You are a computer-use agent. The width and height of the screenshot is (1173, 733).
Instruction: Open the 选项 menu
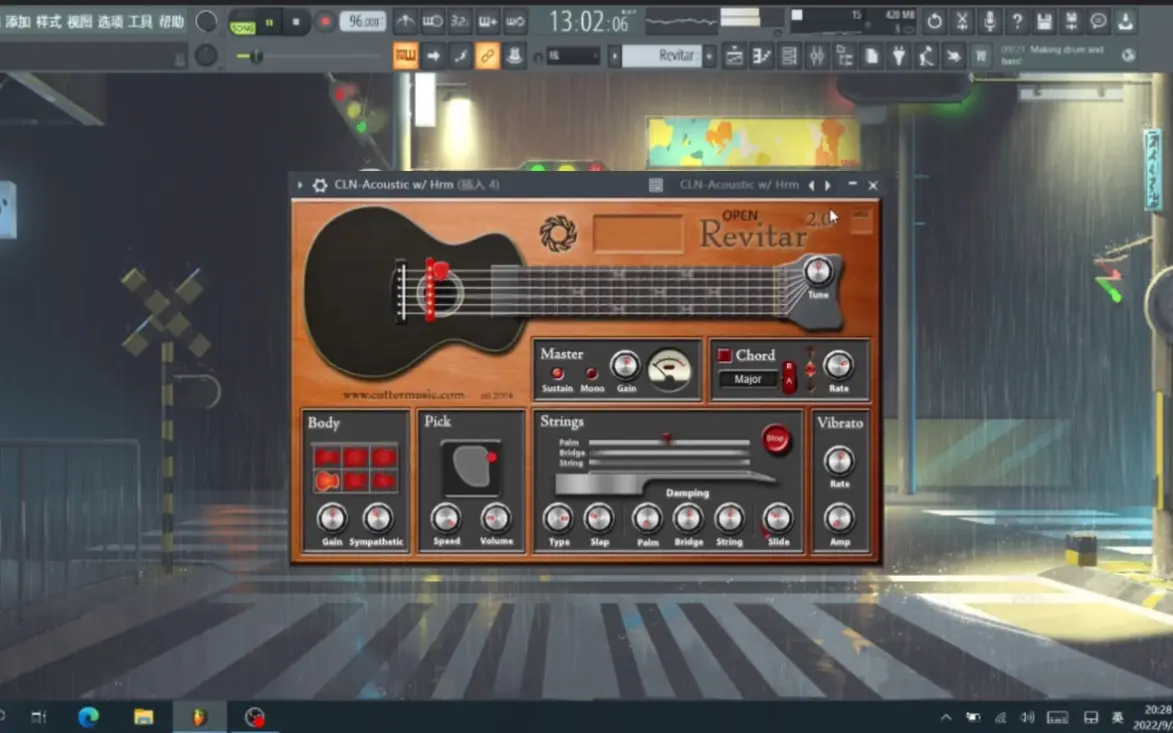tap(110, 22)
